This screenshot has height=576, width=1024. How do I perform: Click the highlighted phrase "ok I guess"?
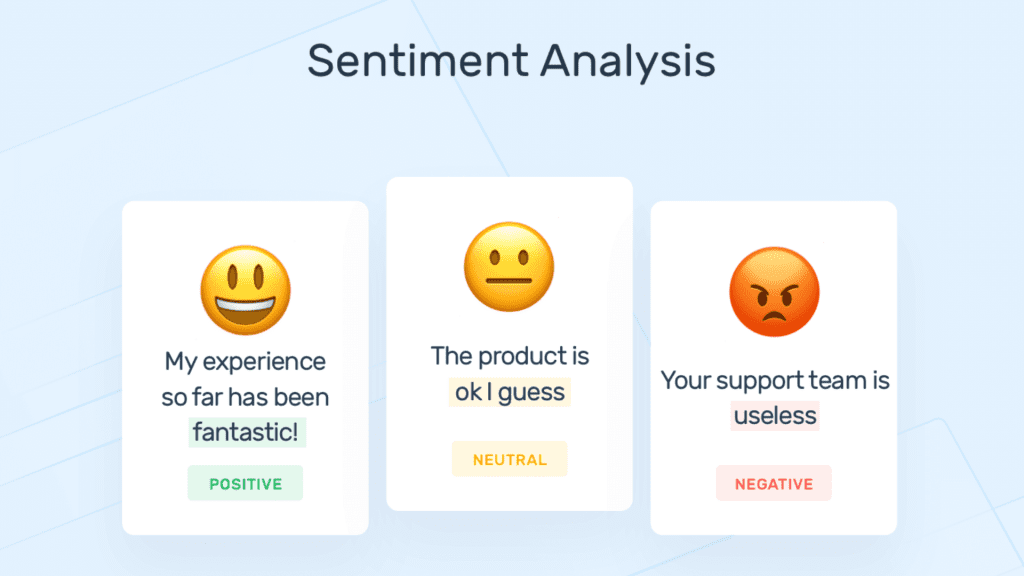coord(510,392)
